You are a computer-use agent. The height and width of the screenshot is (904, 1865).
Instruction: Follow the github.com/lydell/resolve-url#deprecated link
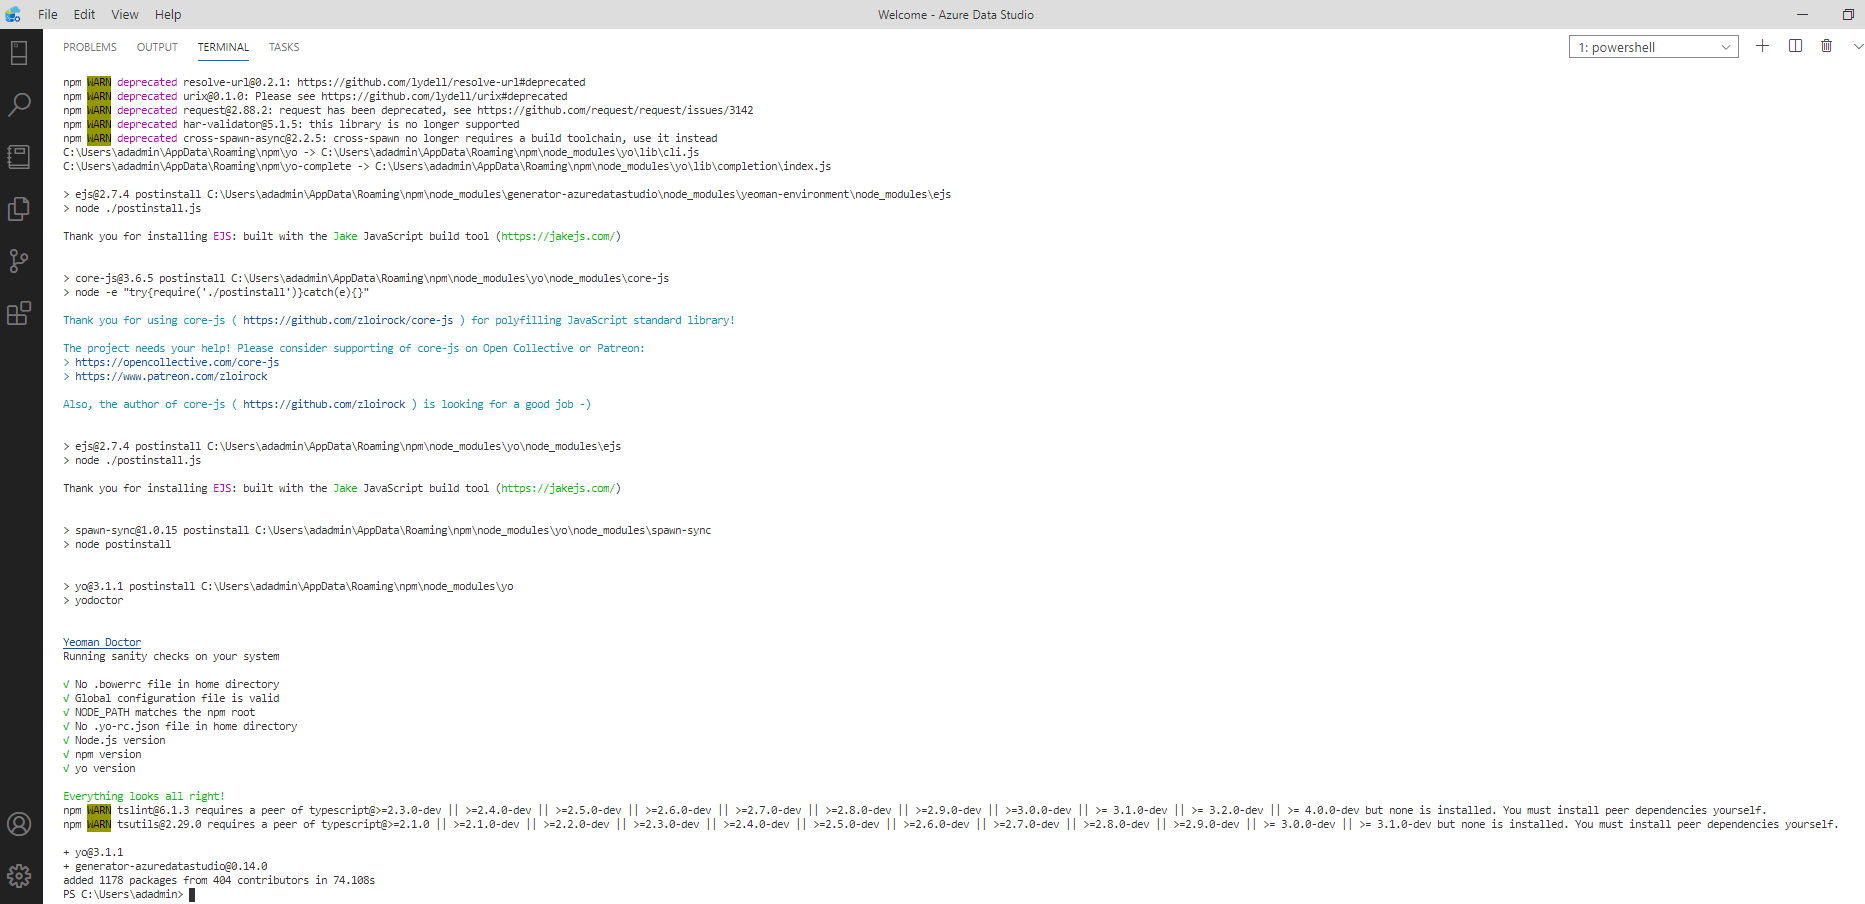(441, 82)
